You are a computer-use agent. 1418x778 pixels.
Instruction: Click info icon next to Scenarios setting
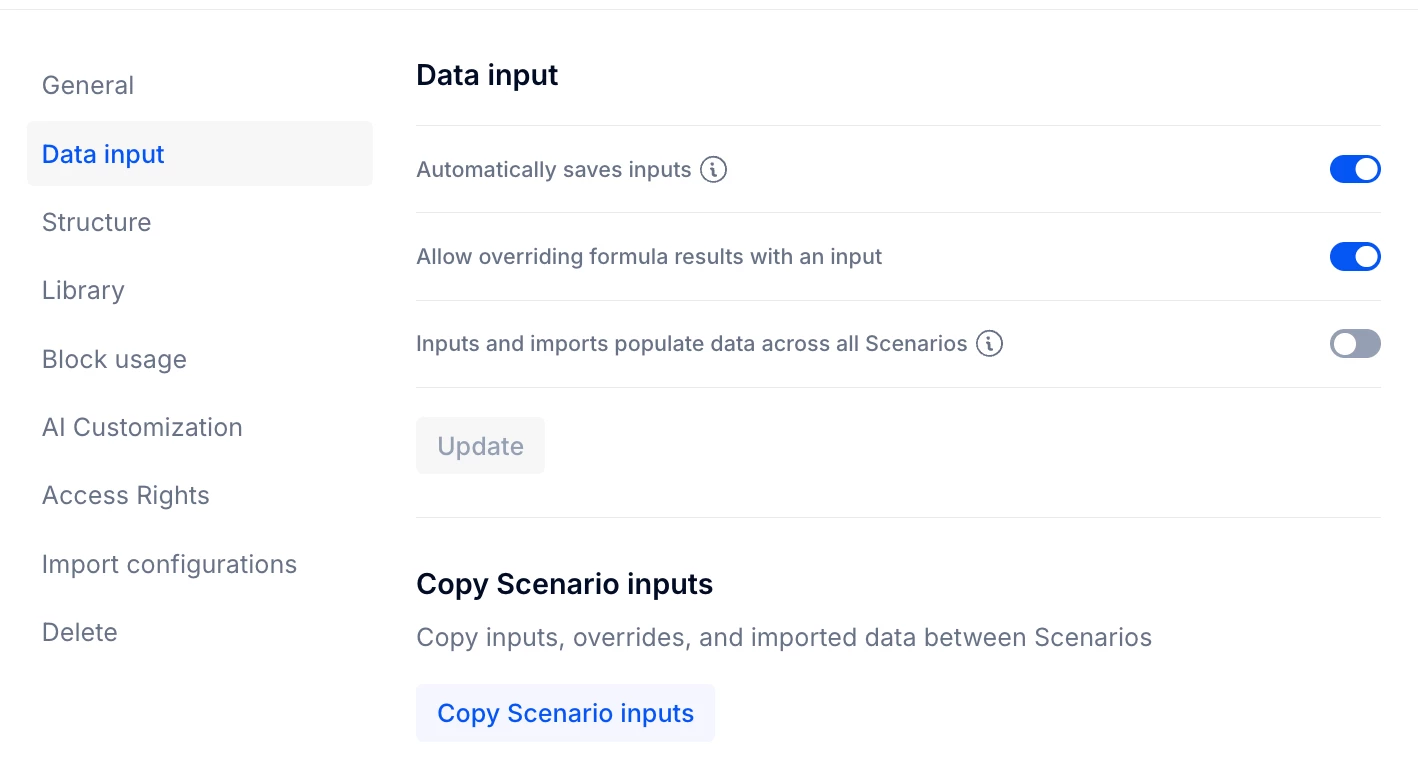(989, 344)
